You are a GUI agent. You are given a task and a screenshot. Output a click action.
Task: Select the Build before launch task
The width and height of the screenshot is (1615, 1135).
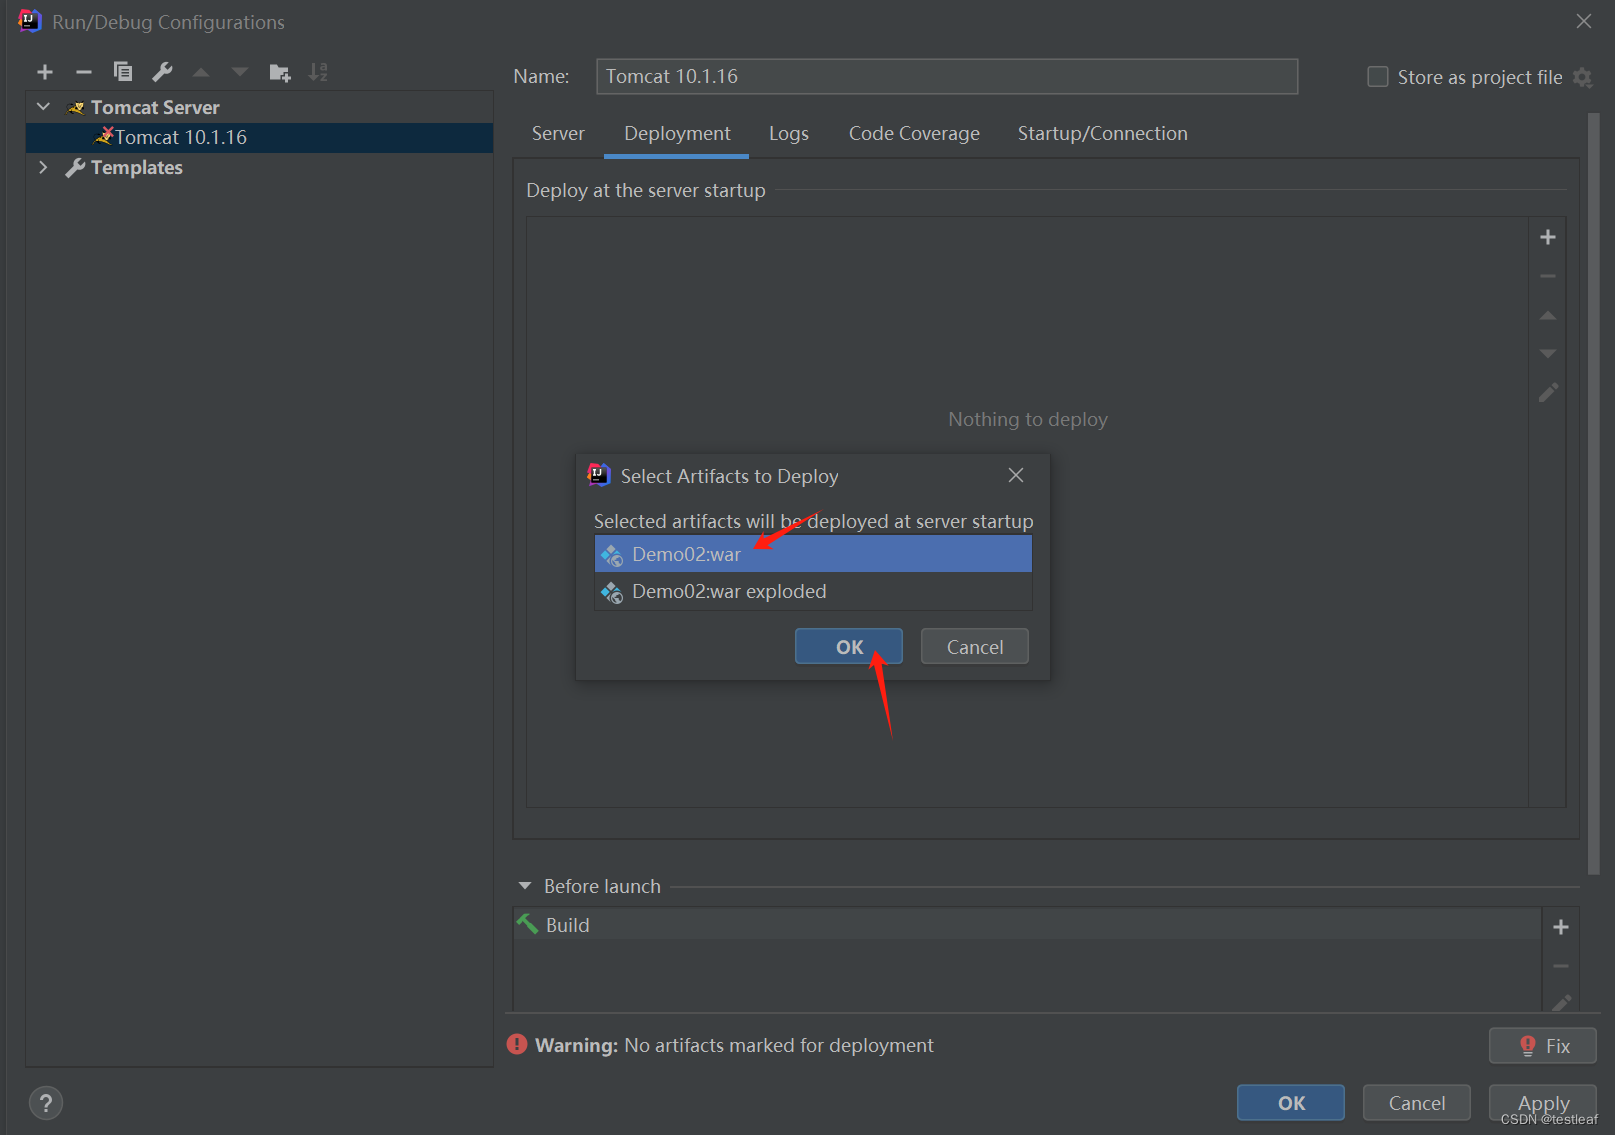1027,925
